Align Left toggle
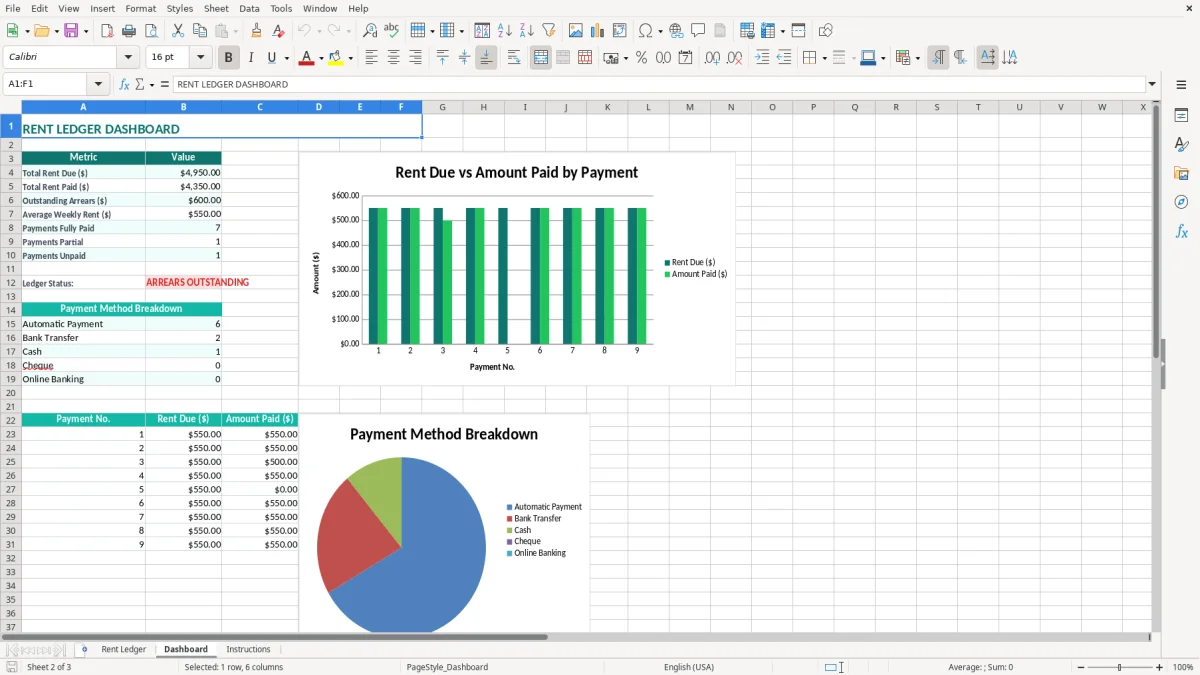This screenshot has width=1200, height=675. (x=372, y=58)
